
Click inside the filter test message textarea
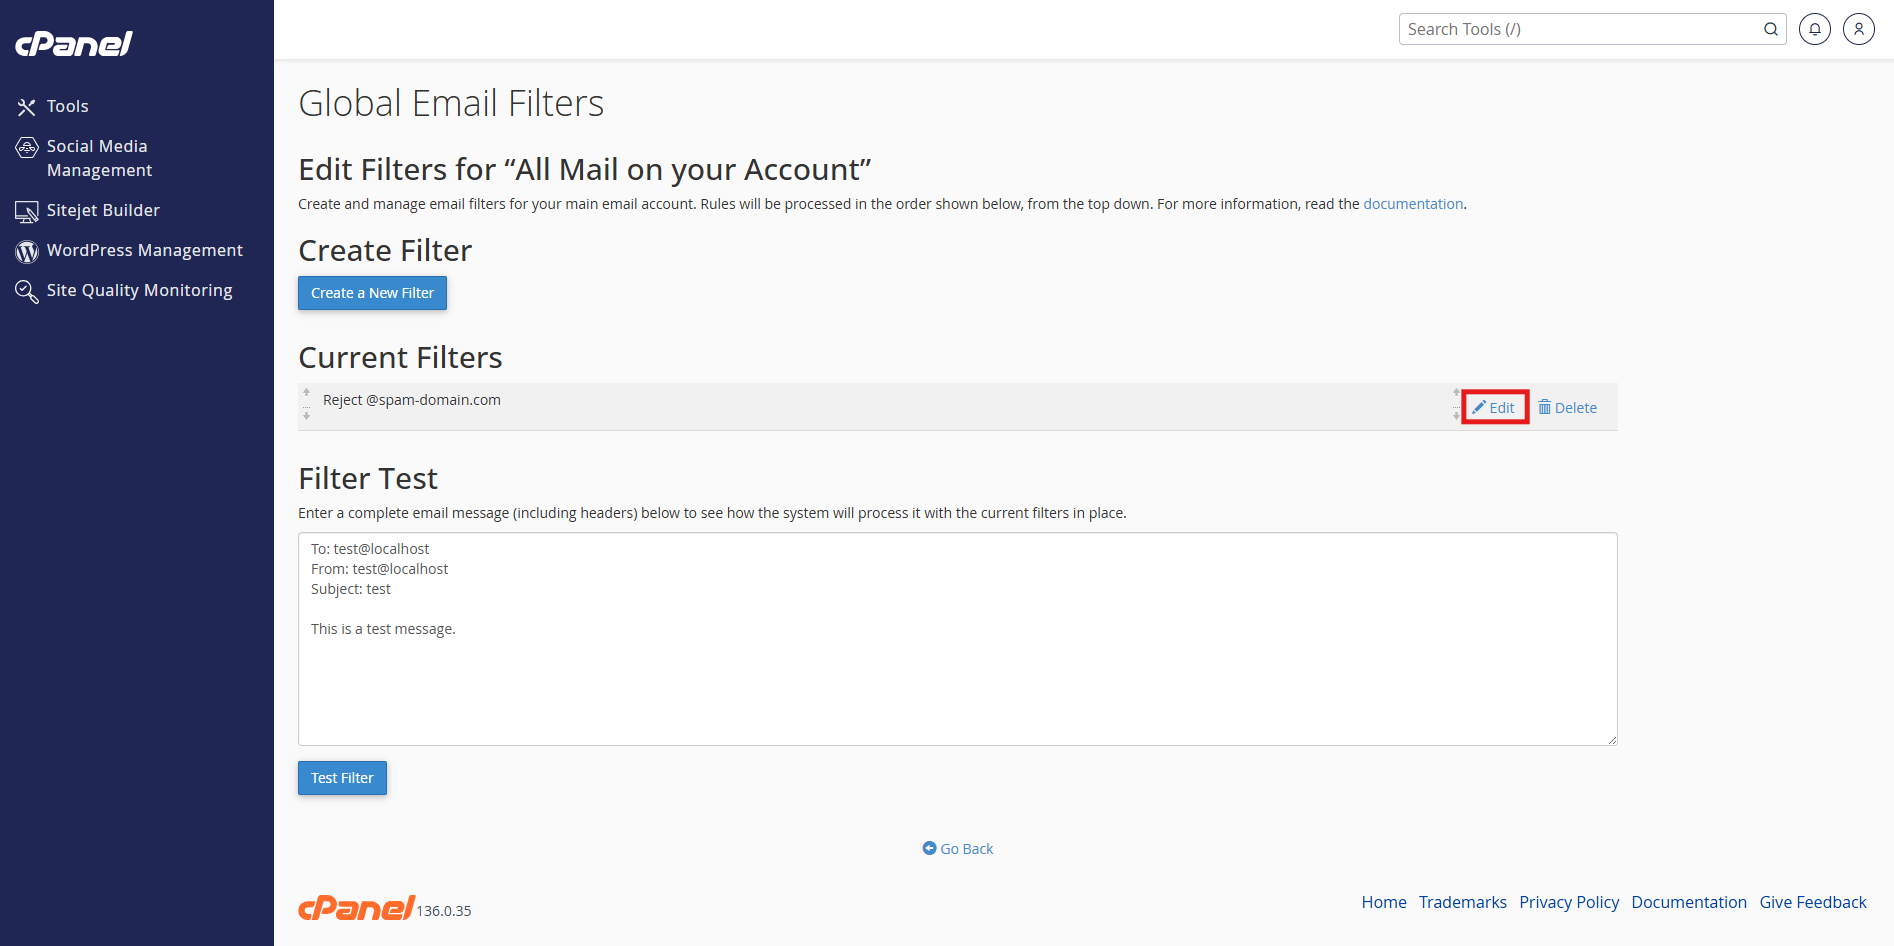[x=958, y=639]
